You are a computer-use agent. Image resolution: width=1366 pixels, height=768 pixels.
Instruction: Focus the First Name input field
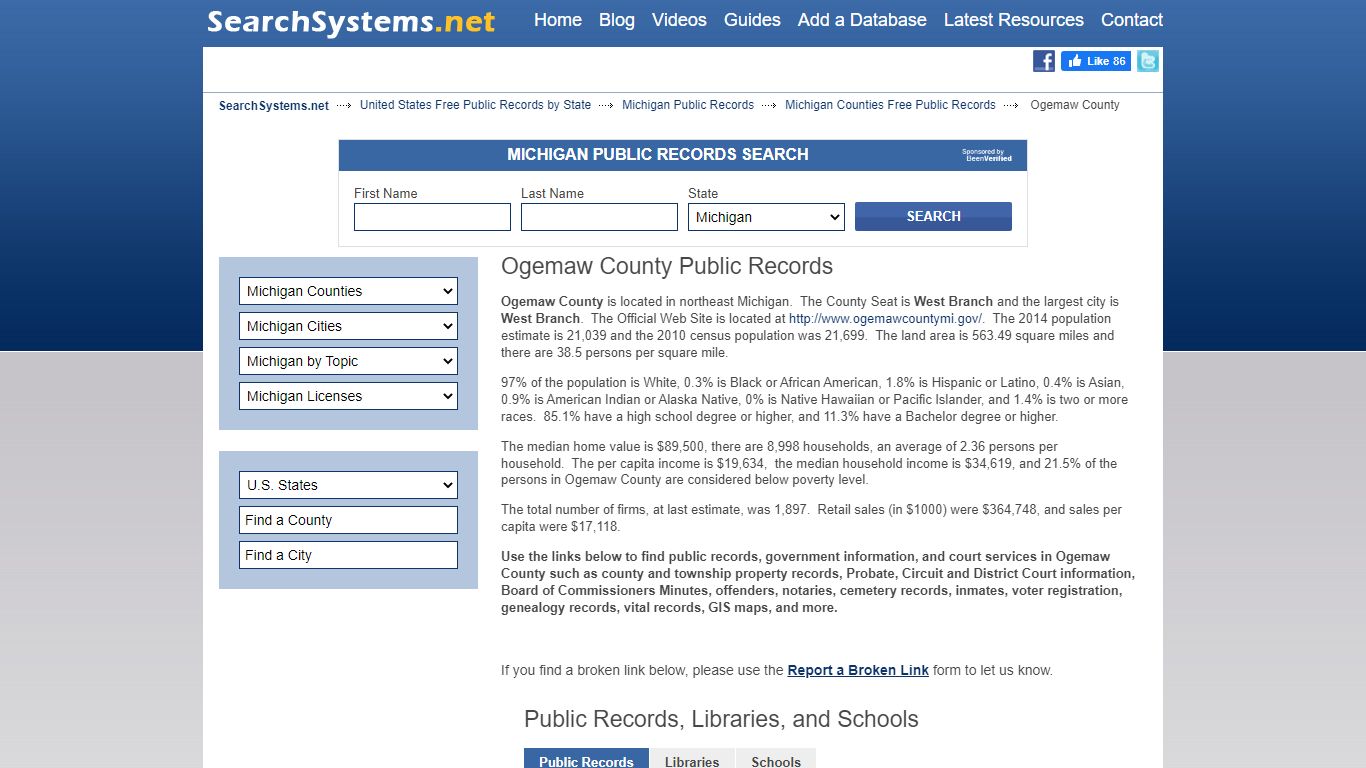click(432, 217)
